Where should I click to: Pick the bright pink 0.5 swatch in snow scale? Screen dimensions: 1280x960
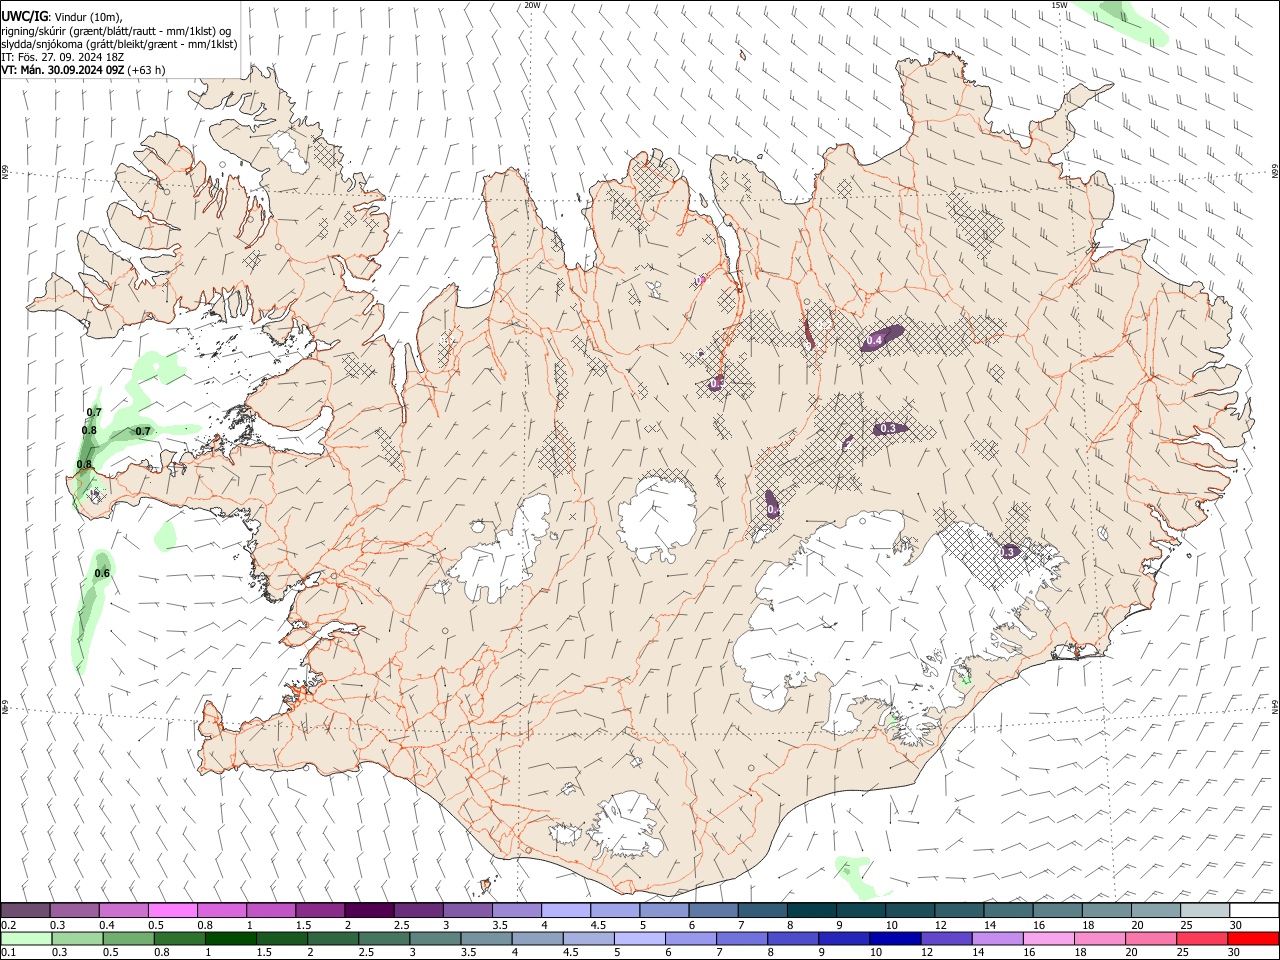pyautogui.click(x=172, y=910)
